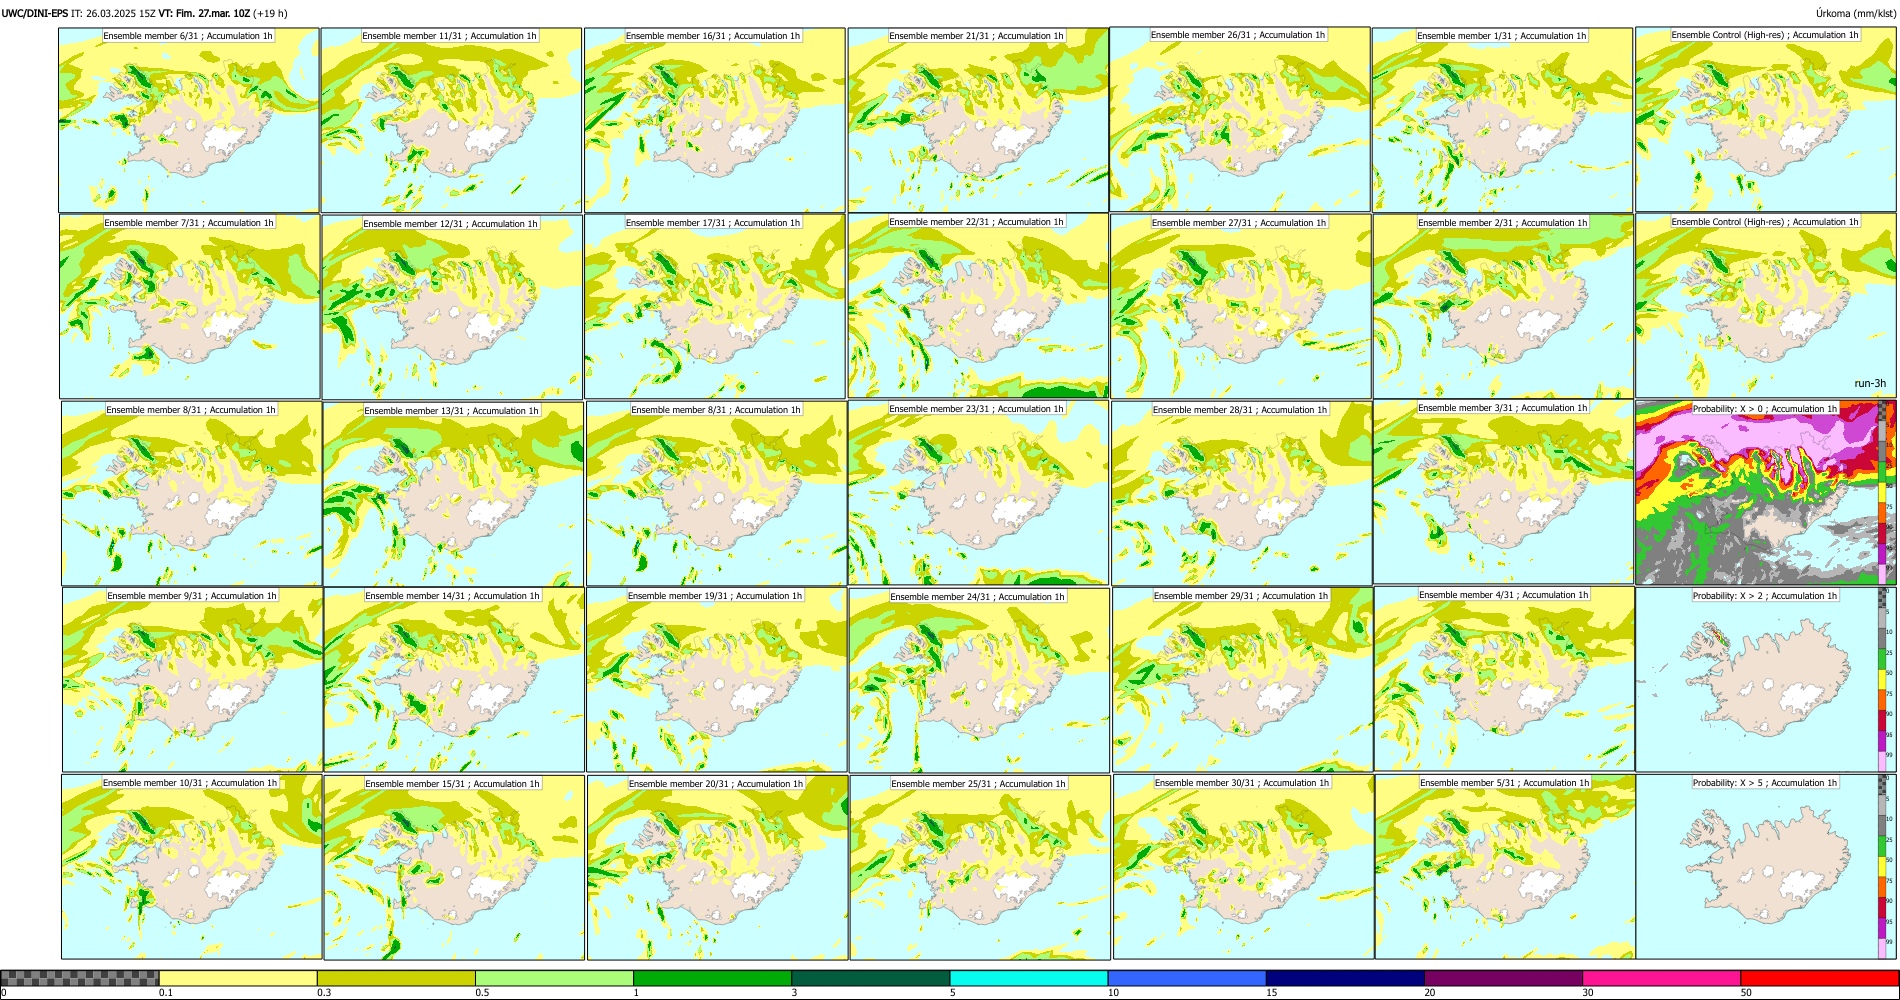Open the Ensemble member 15/31 map
The image size is (1900, 1000).
click(454, 868)
